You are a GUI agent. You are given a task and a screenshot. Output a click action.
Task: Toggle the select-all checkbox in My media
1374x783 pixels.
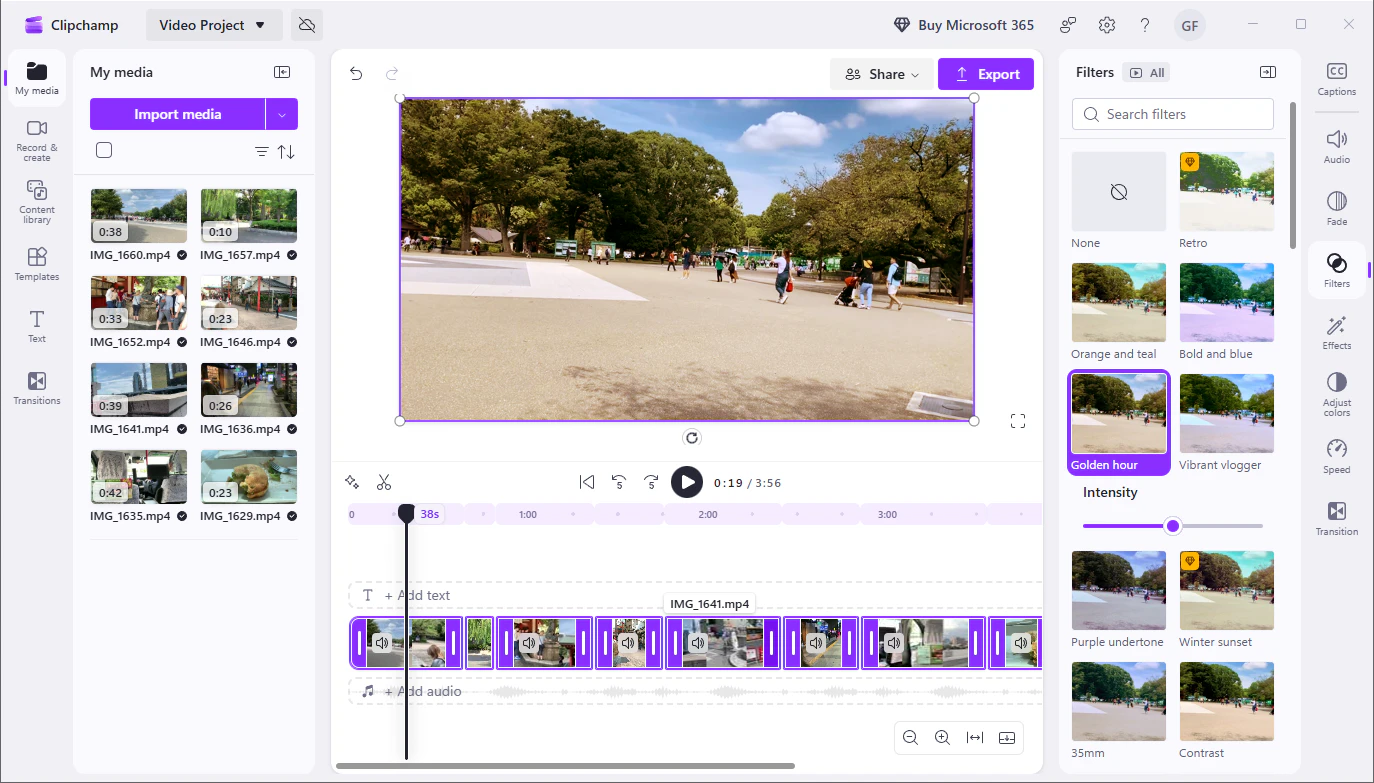coord(104,150)
